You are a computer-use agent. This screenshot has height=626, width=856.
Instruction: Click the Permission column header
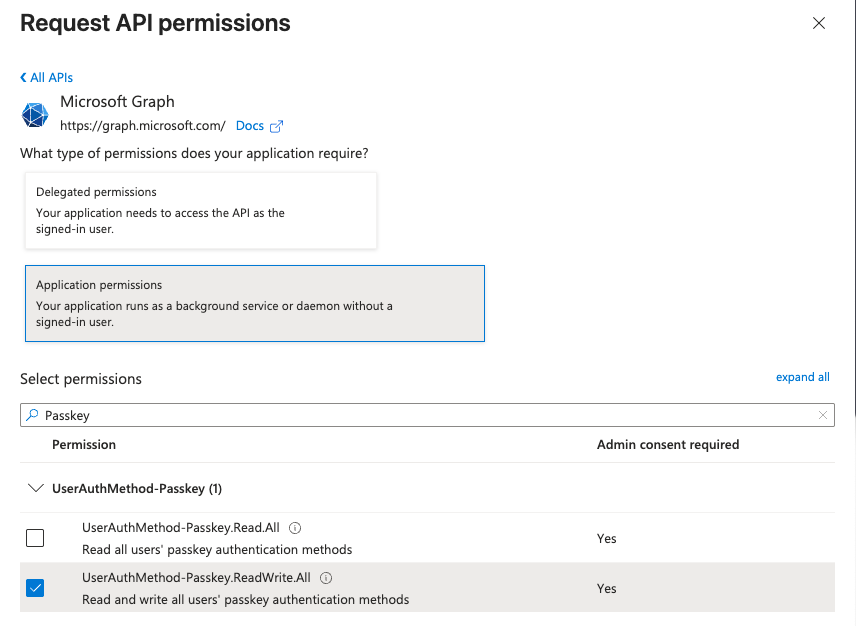pos(84,444)
